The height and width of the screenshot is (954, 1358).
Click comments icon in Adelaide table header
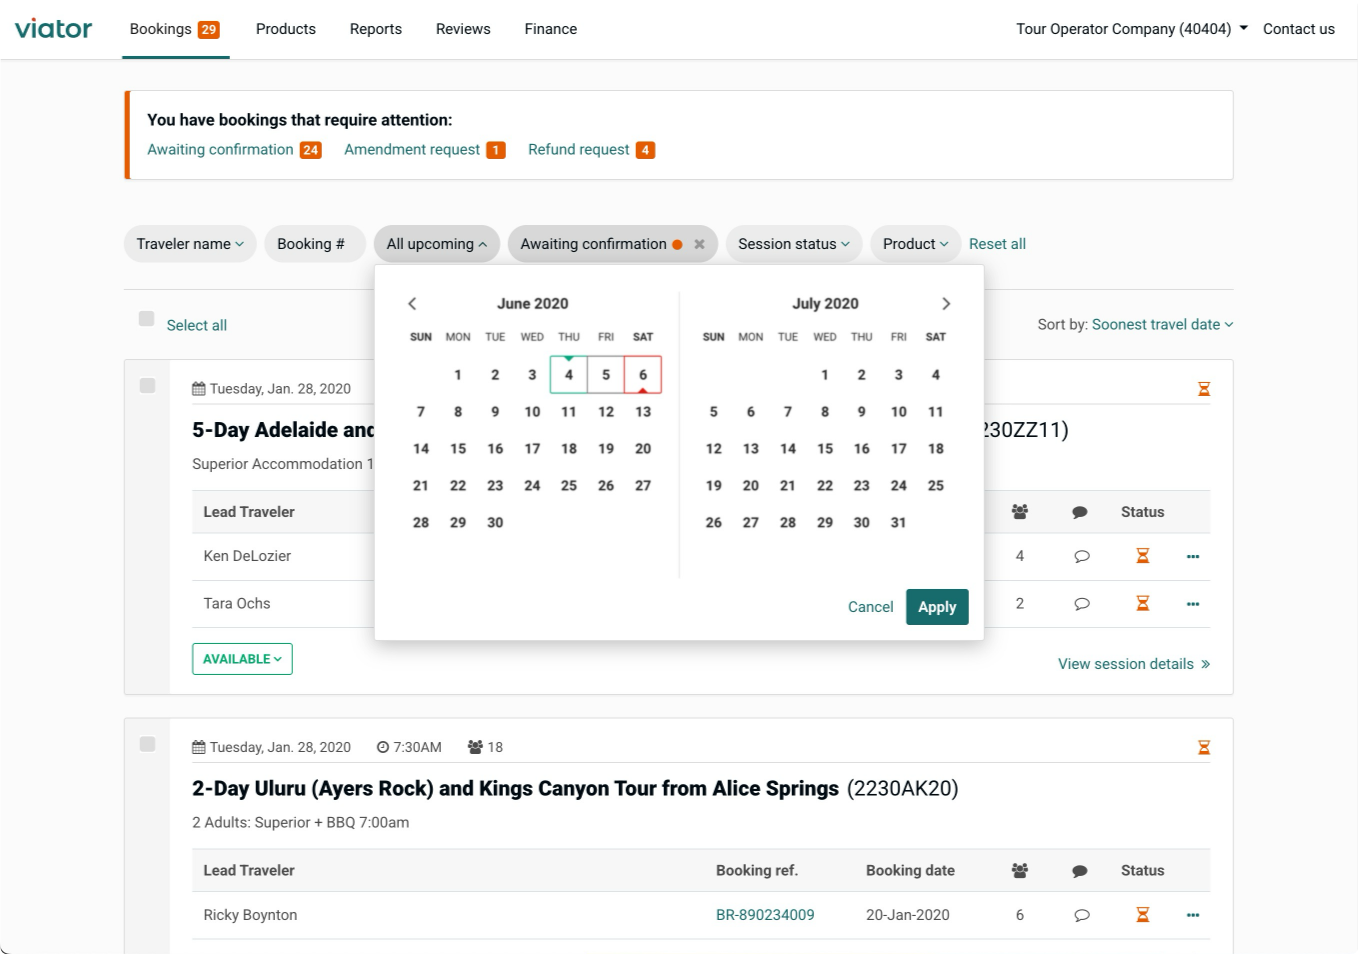pos(1080,512)
